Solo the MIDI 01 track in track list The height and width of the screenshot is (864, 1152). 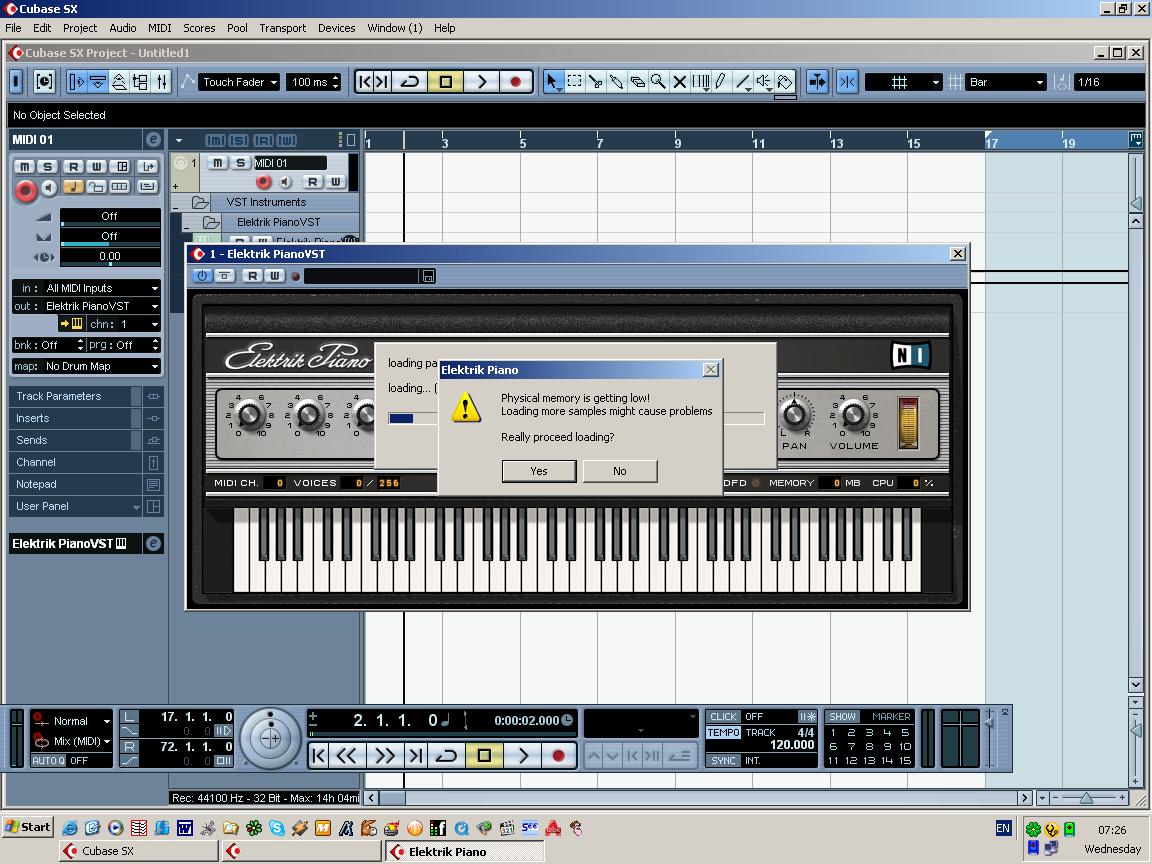click(240, 162)
